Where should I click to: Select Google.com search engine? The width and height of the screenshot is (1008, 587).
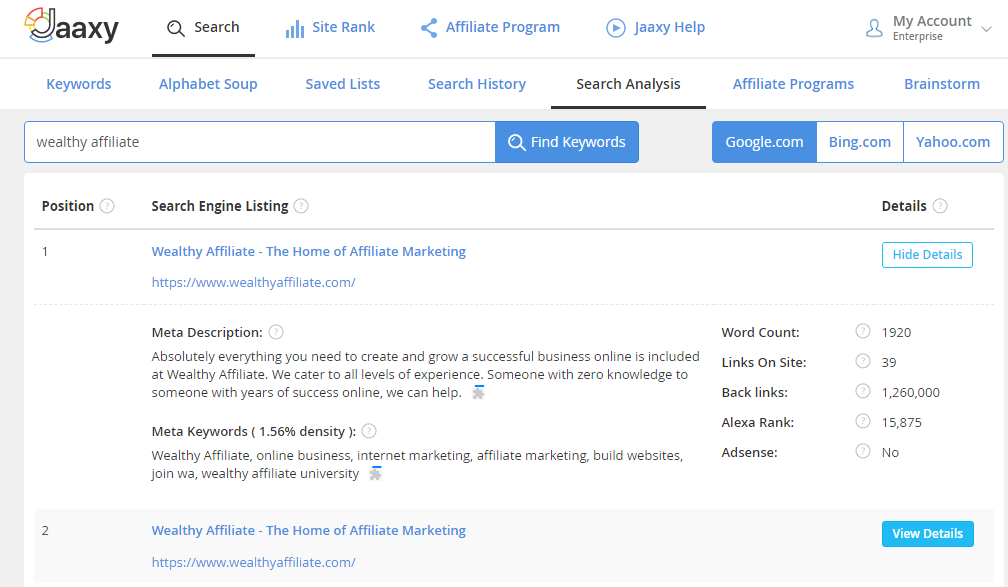click(764, 142)
